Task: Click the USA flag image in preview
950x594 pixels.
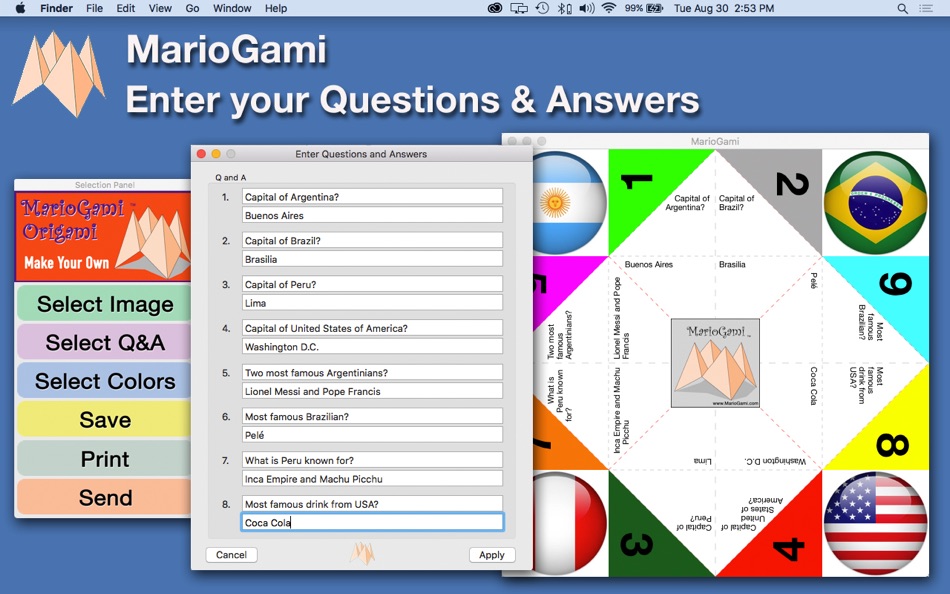Action: coord(875,524)
